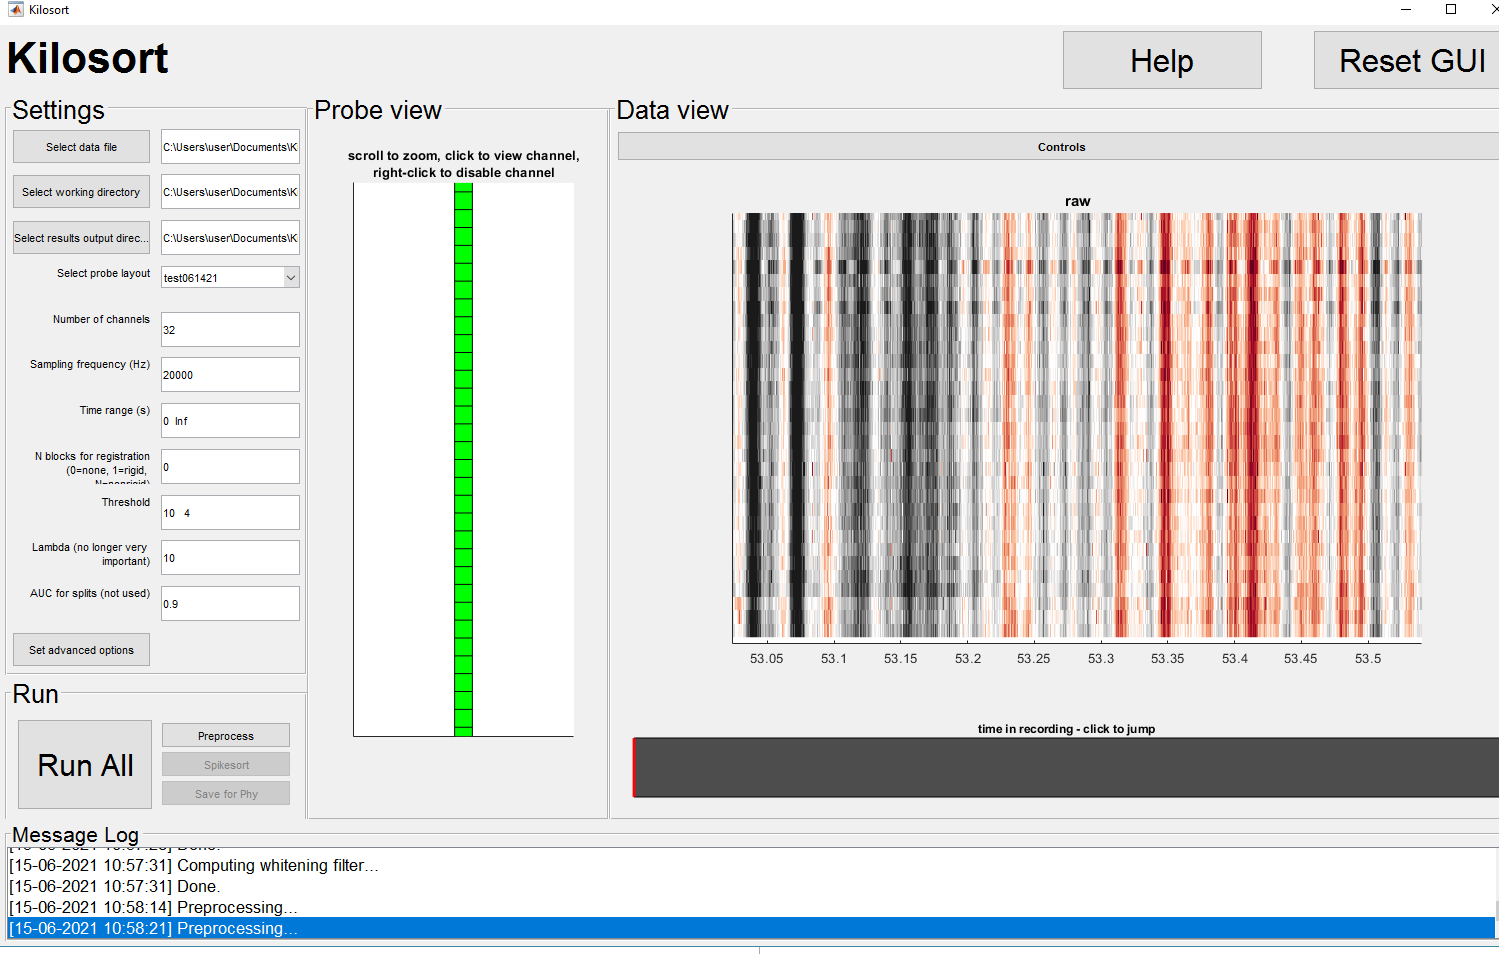Open the Help dialog
This screenshot has height=954, width=1499.
tap(1161, 60)
